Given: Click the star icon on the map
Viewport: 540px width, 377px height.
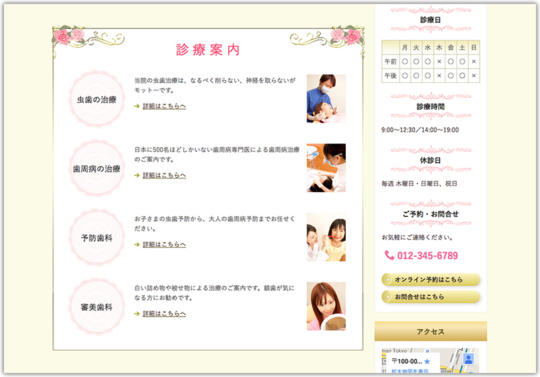Looking at the screenshot, I should [x=427, y=362].
